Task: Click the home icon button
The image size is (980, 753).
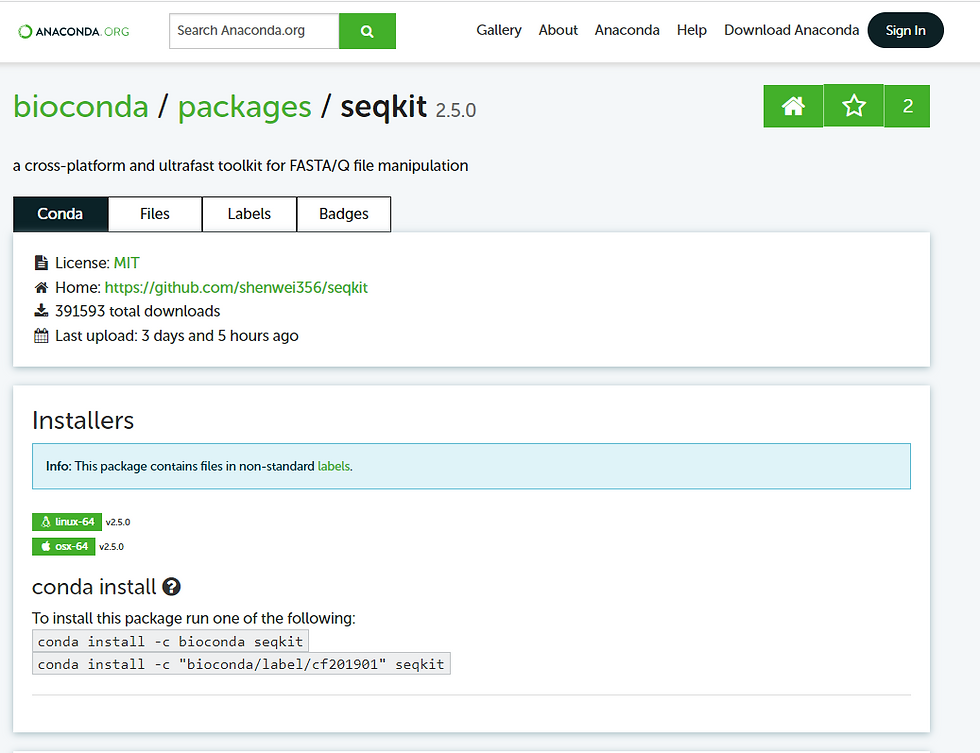Action: click(x=793, y=106)
